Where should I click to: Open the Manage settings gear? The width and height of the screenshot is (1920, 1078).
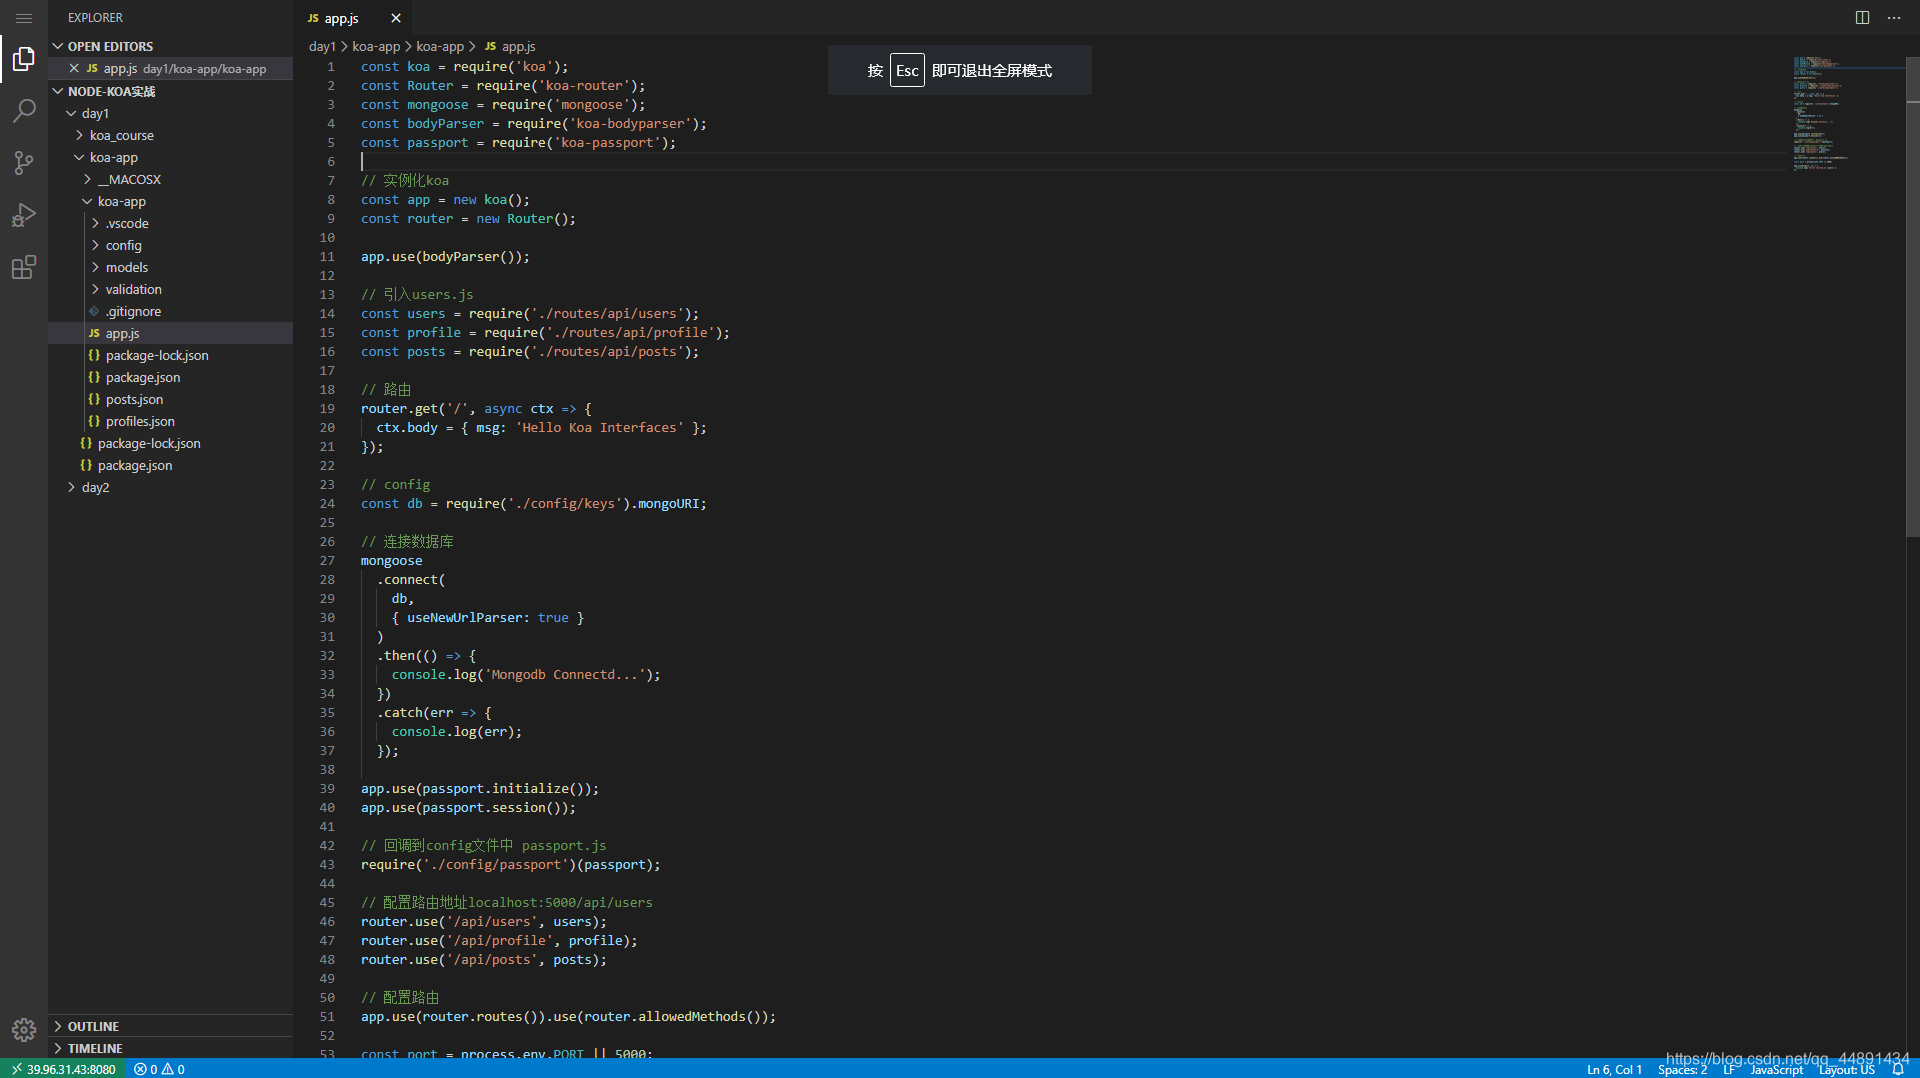click(x=24, y=1029)
